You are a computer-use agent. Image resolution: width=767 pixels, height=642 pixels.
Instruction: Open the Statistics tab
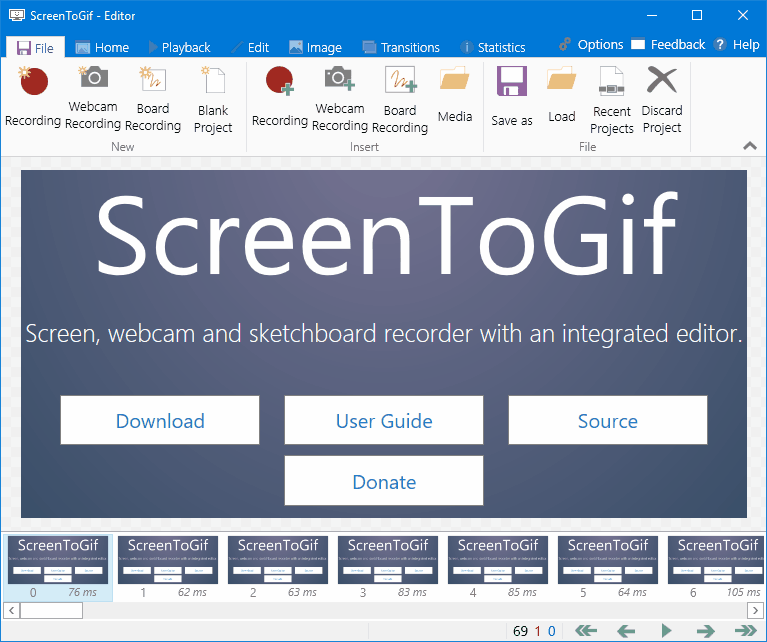tap(493, 47)
